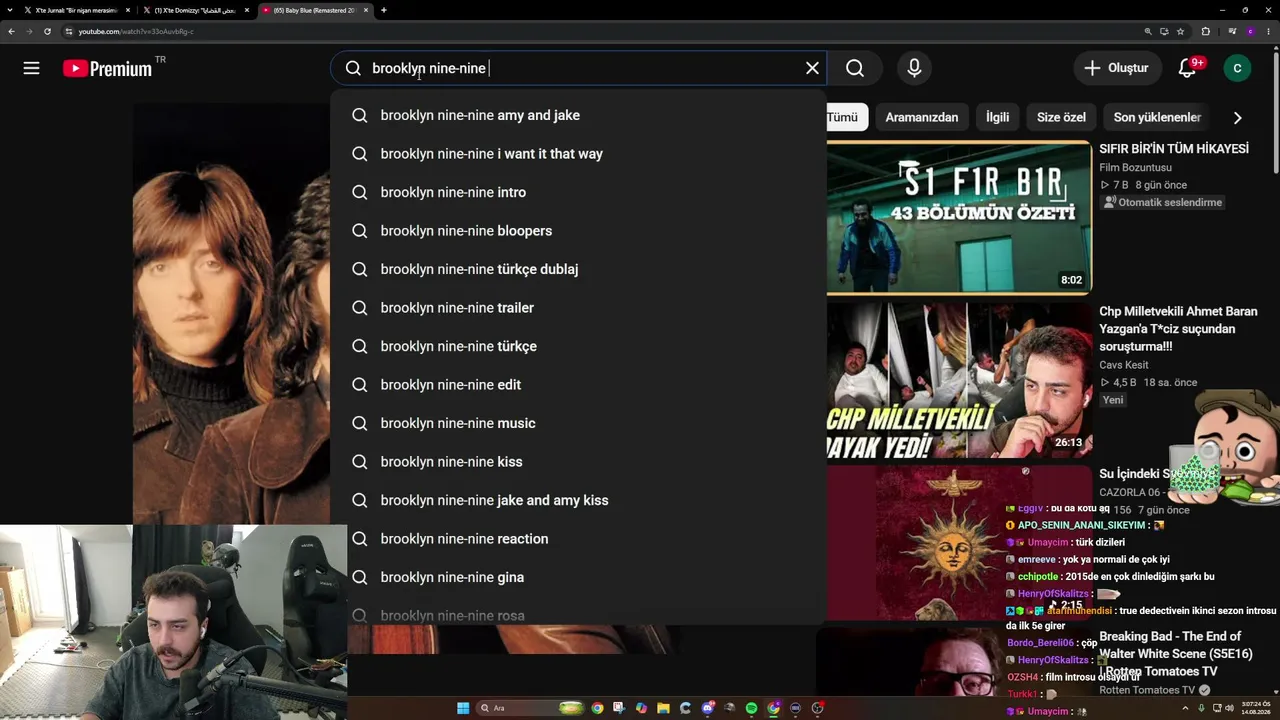
Task: Clear the search box with the X
Action: tap(812, 68)
